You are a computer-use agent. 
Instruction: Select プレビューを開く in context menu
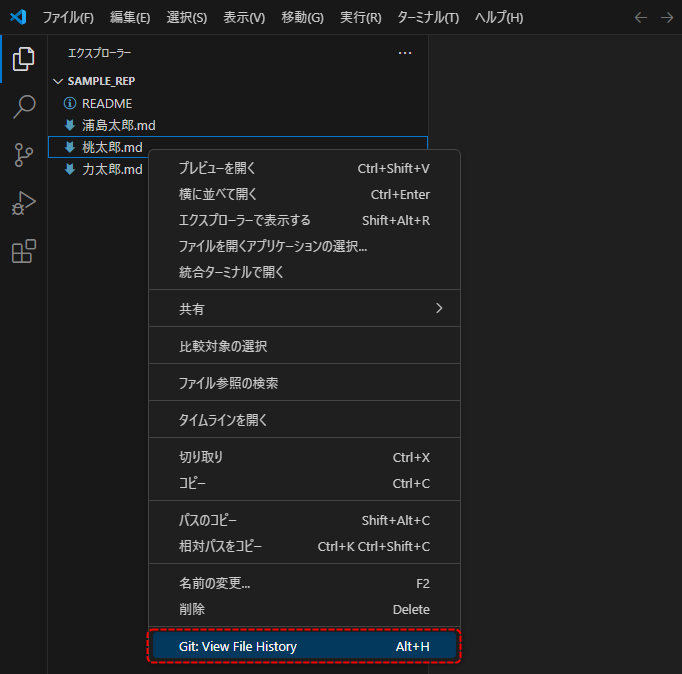tap(304, 168)
